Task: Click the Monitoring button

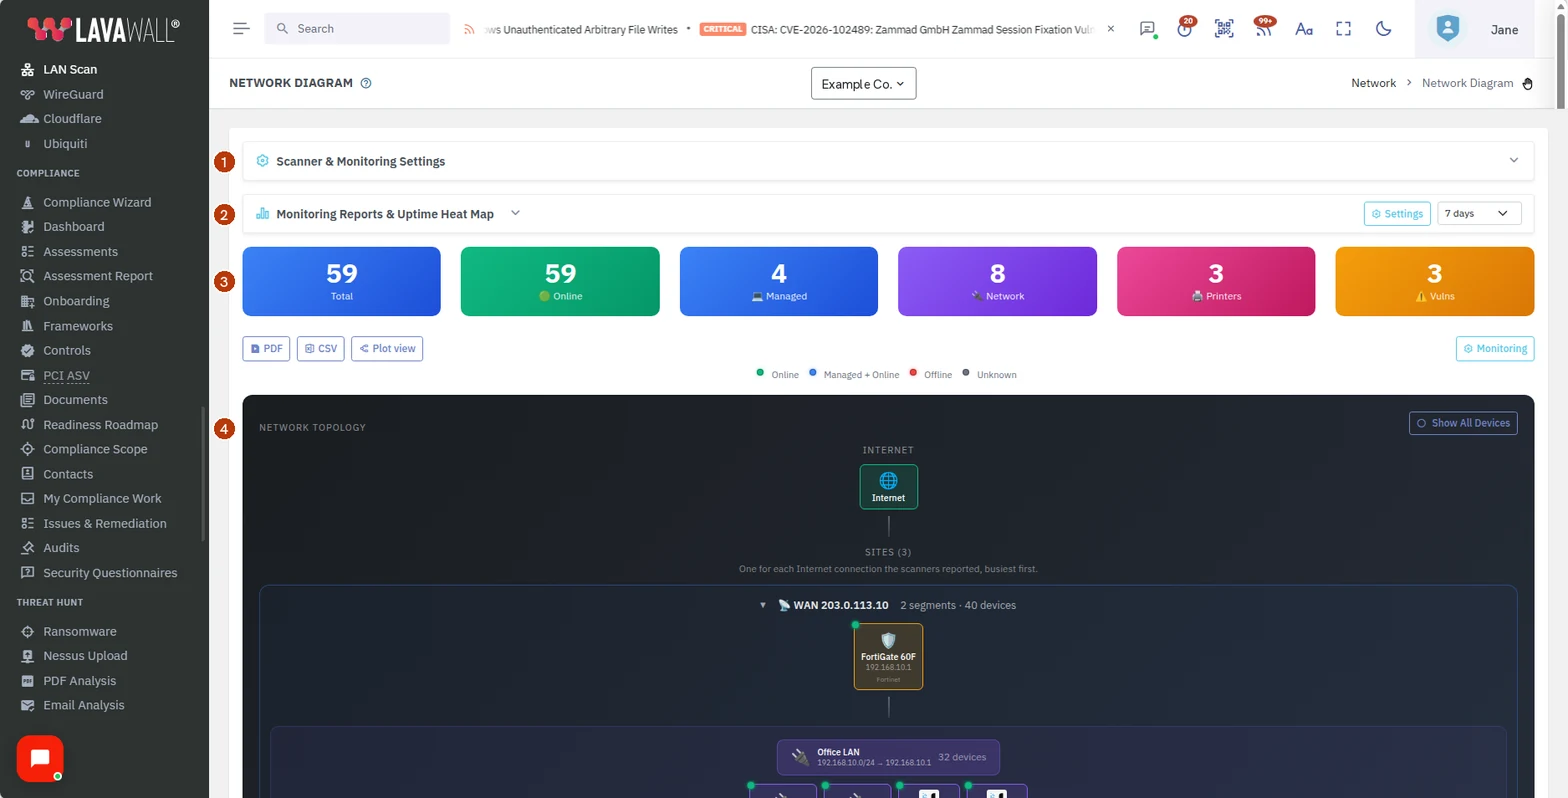Action: point(1495,348)
